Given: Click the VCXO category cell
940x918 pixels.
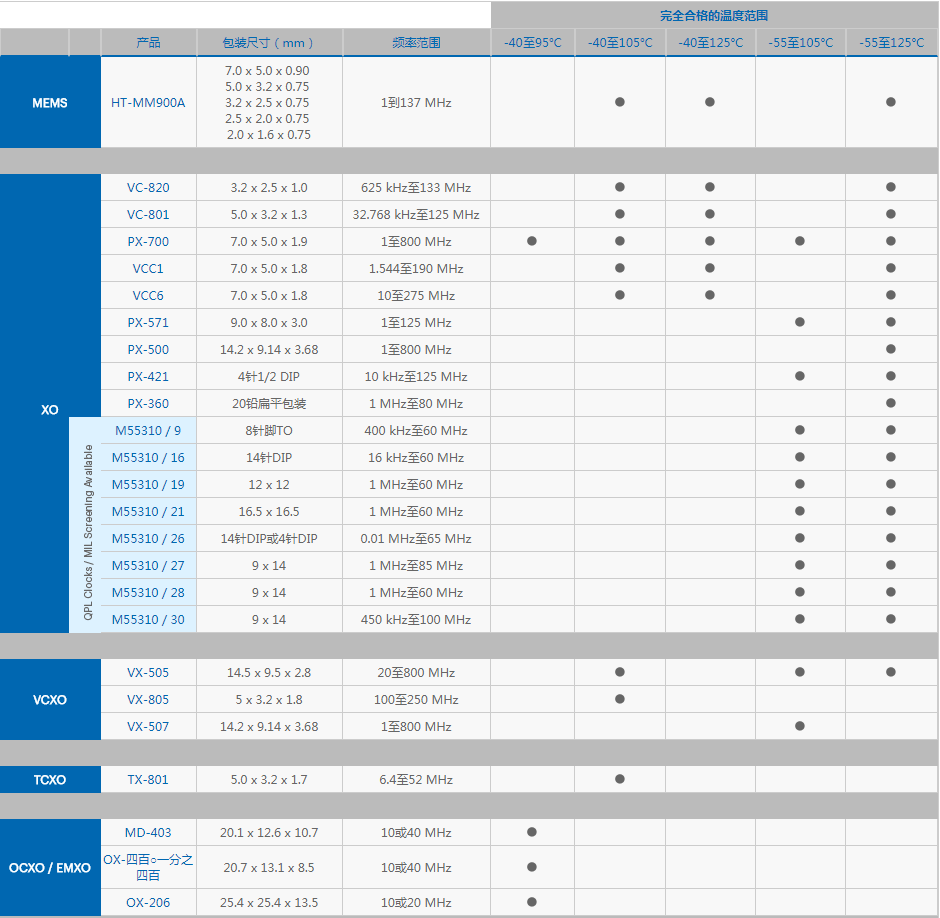Looking at the screenshot, I should click(x=50, y=699).
